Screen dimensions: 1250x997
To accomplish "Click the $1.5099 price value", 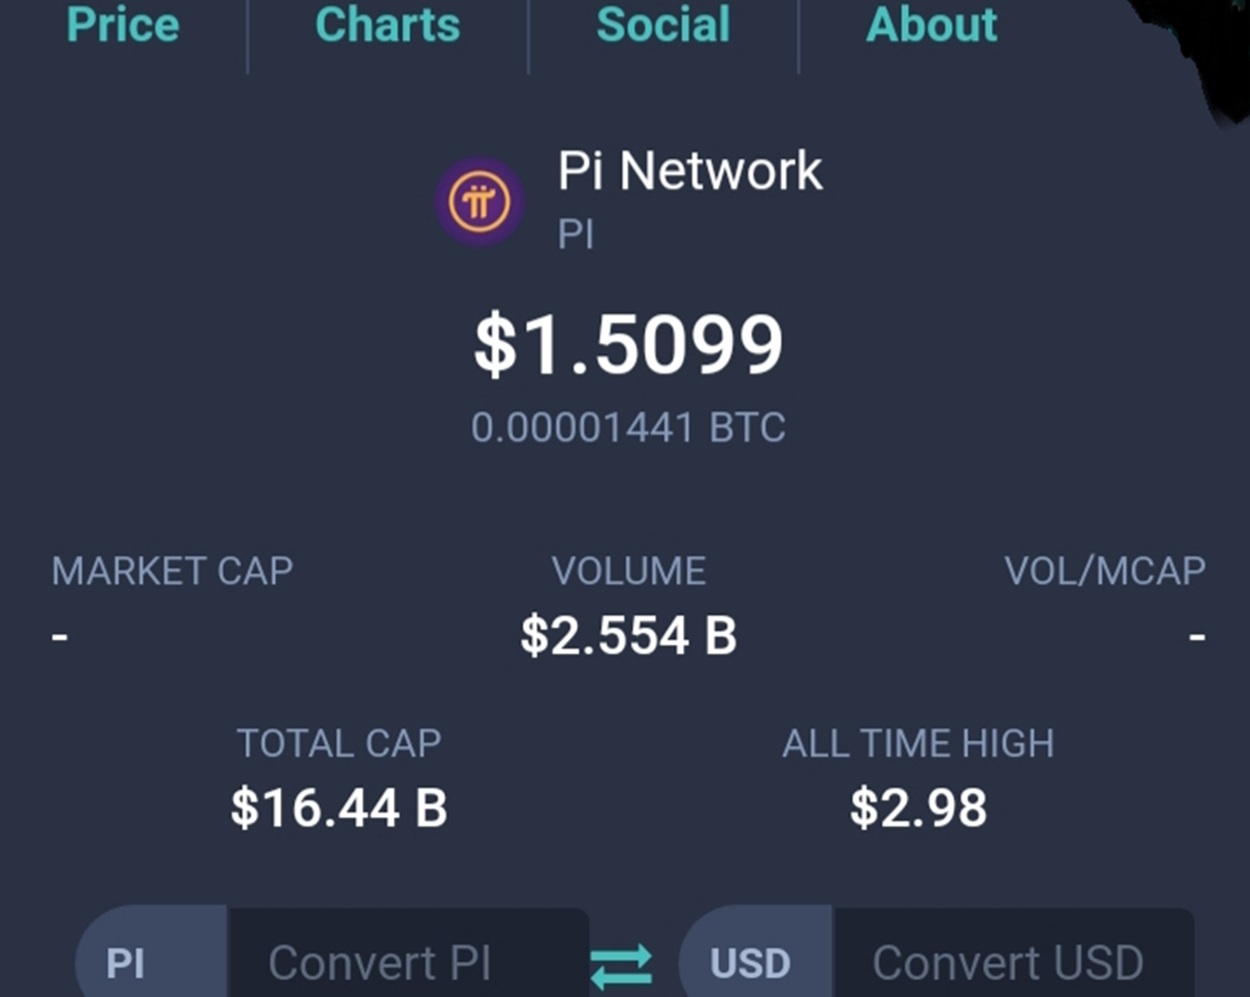I will [628, 345].
